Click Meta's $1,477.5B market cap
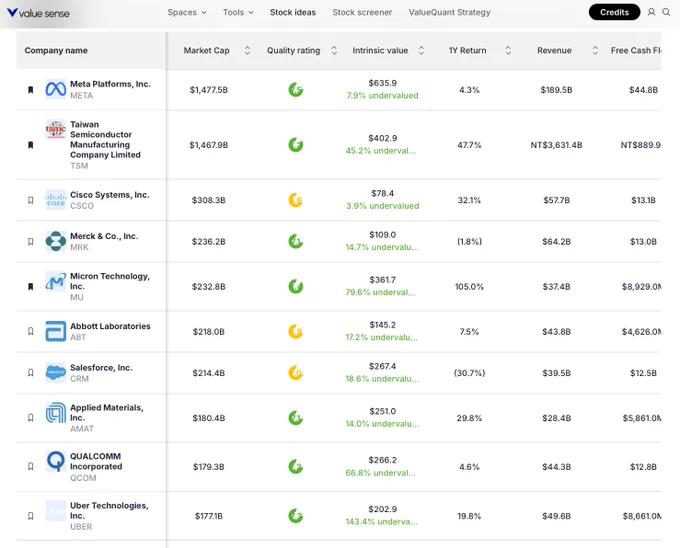 209,90
